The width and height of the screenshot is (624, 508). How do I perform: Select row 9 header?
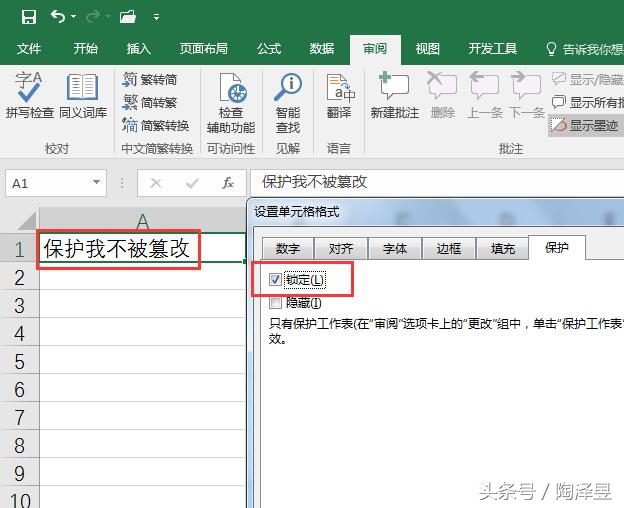click(19, 473)
